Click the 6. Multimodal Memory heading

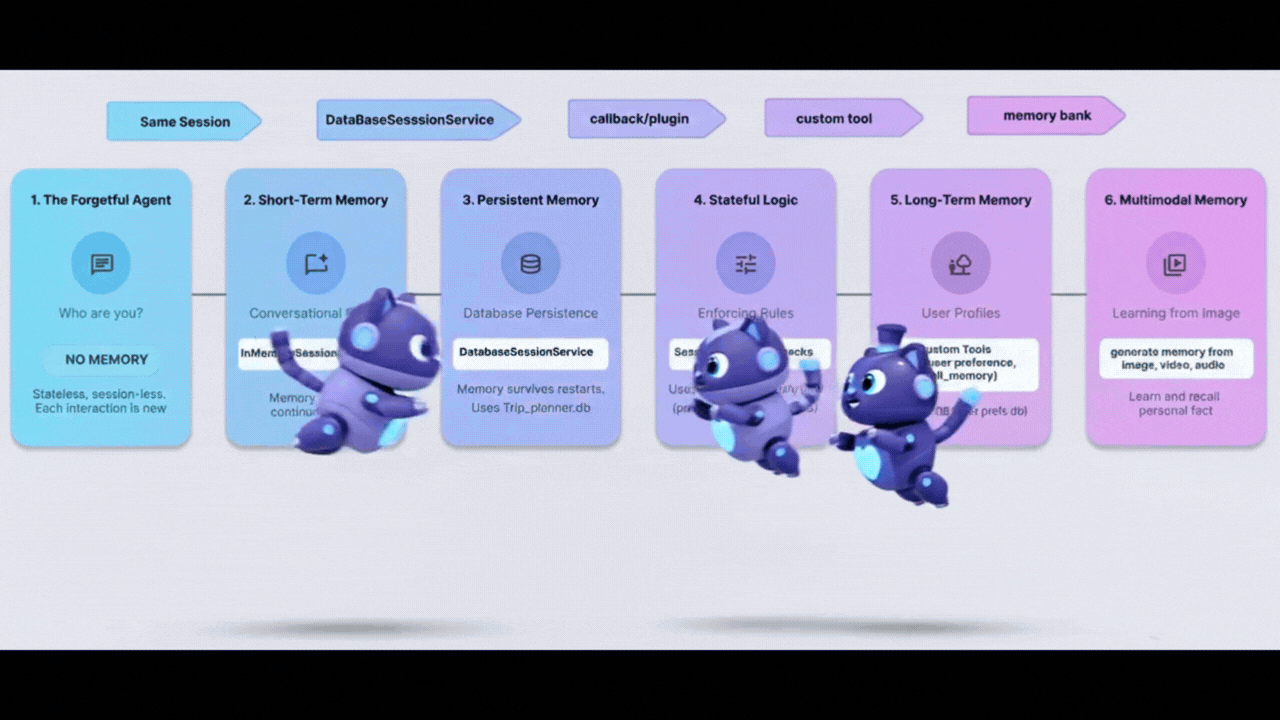(x=1175, y=200)
